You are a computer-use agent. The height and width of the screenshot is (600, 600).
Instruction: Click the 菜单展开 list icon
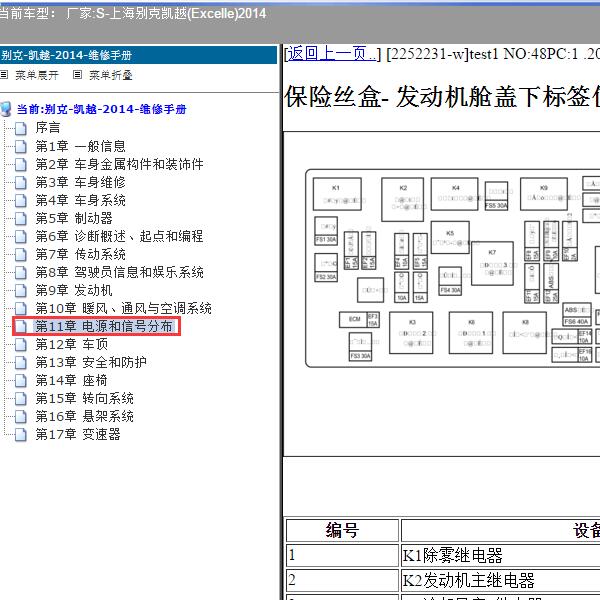(4, 75)
